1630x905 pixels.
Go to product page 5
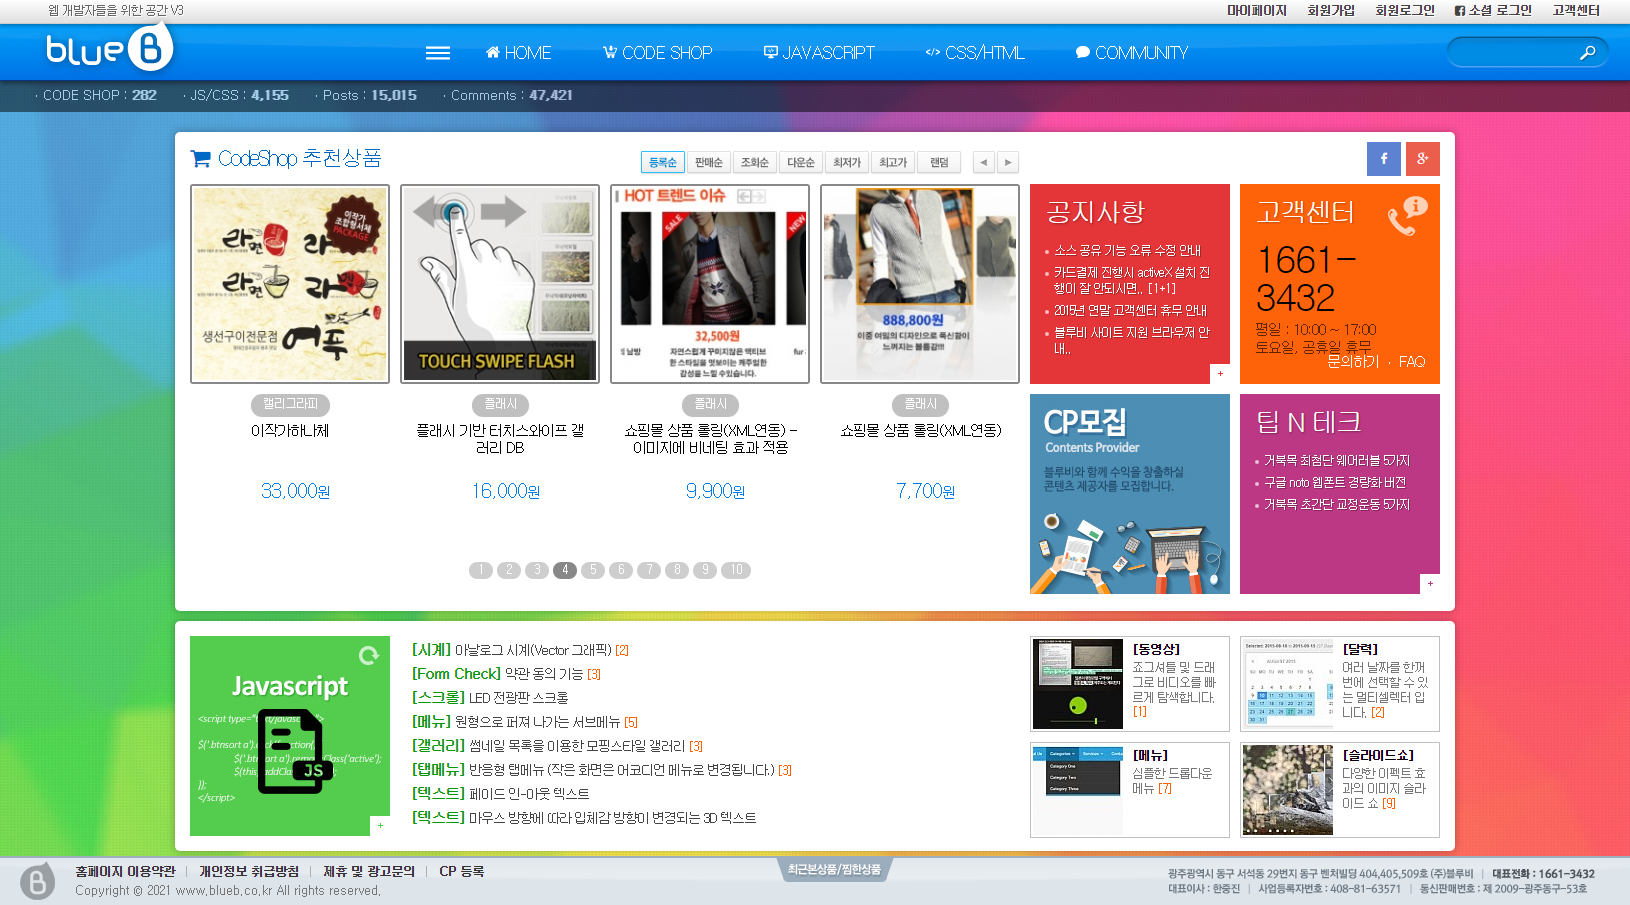[x=593, y=570]
